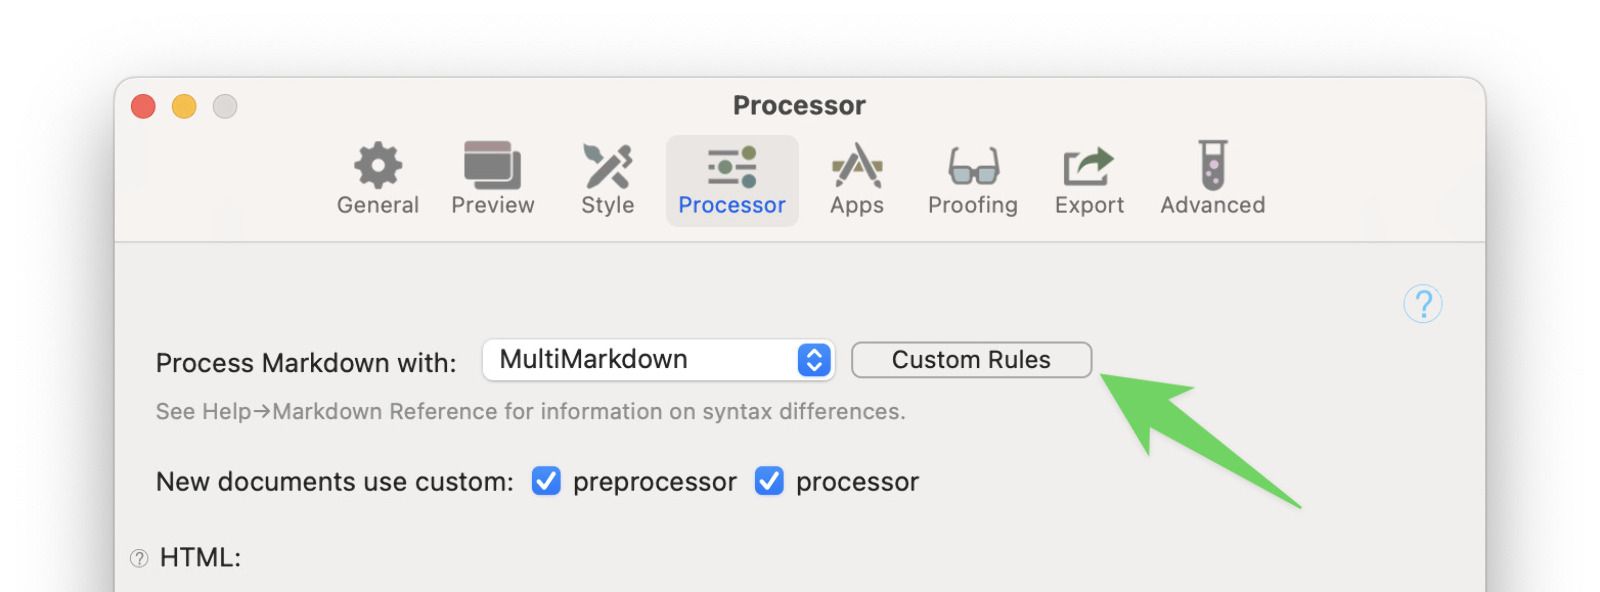
Task: Select the Style brush and pencil icon
Action: tap(608, 165)
